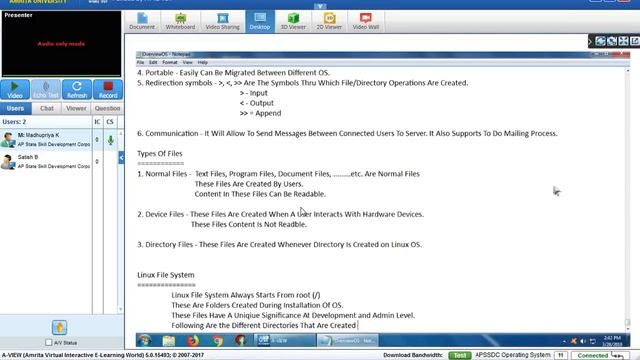
Task: Open File Explorer from shared taskbar
Action: coord(169,340)
